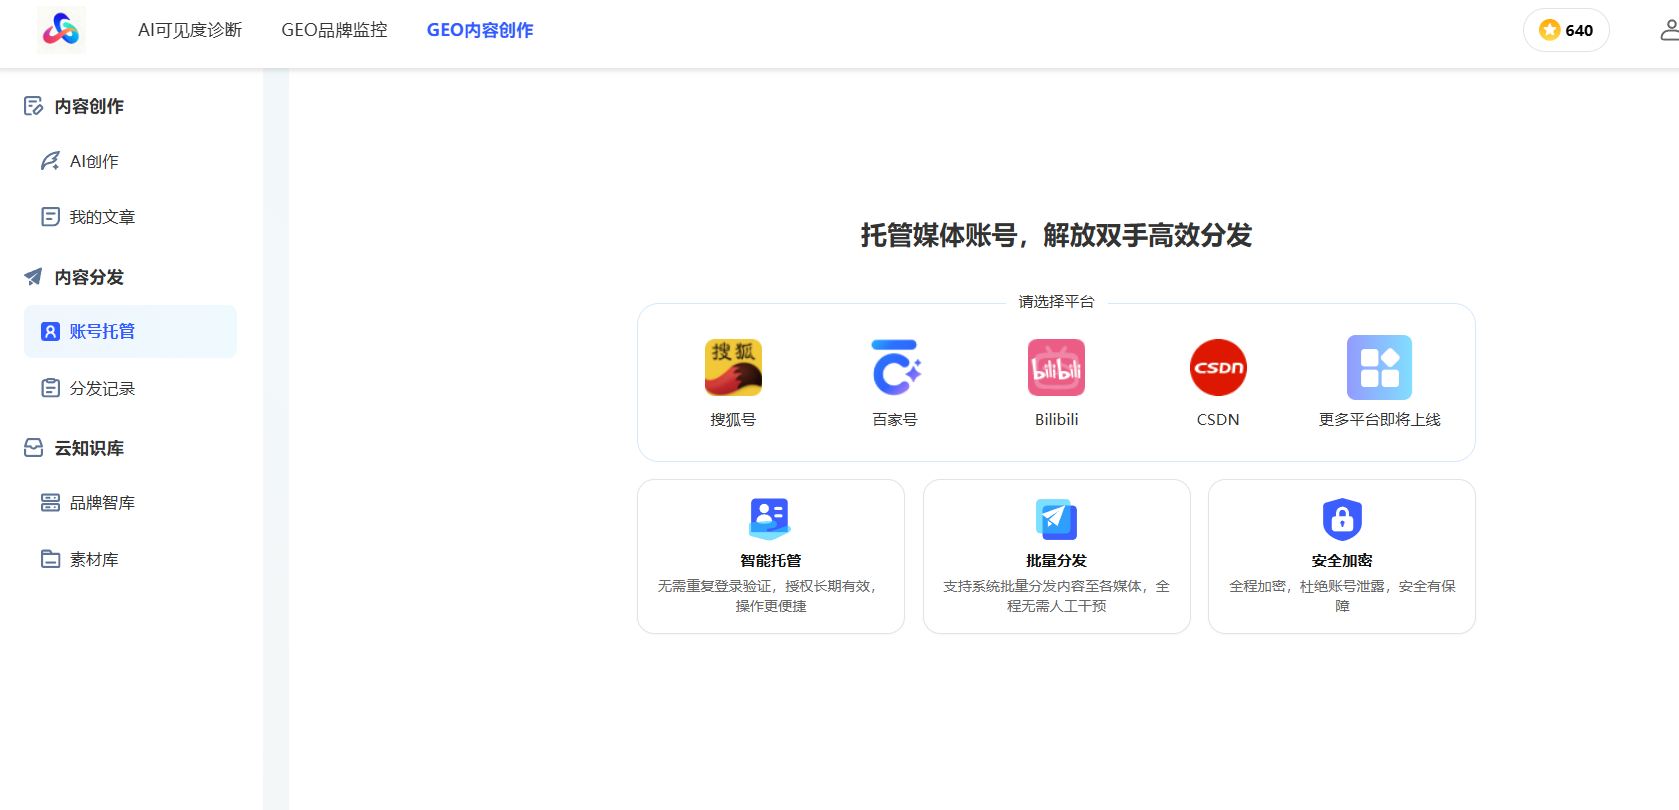Click the 搜狐号 label

click(x=733, y=420)
